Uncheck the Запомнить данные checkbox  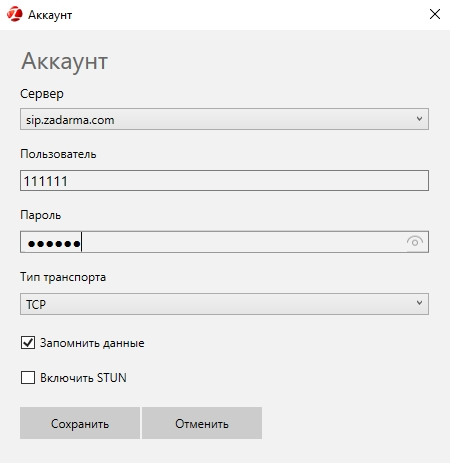pyautogui.click(x=28, y=342)
